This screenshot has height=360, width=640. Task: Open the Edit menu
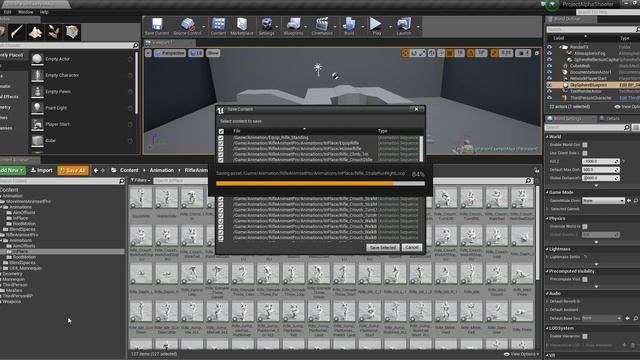[x=7, y=12]
